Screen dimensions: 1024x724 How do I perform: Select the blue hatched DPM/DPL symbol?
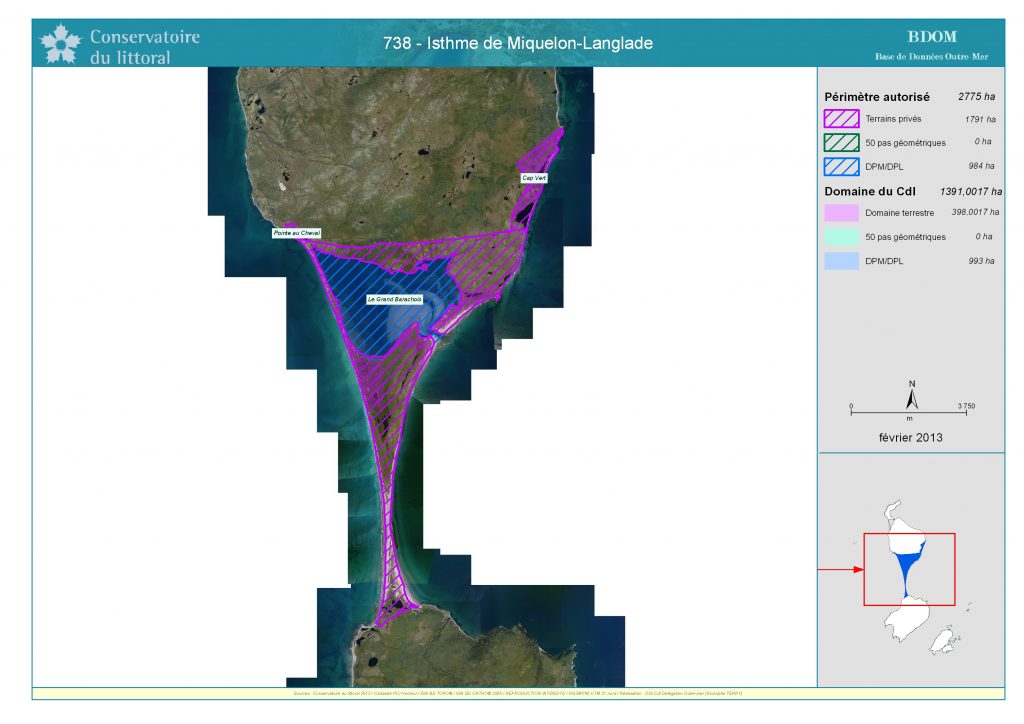pyautogui.click(x=841, y=166)
